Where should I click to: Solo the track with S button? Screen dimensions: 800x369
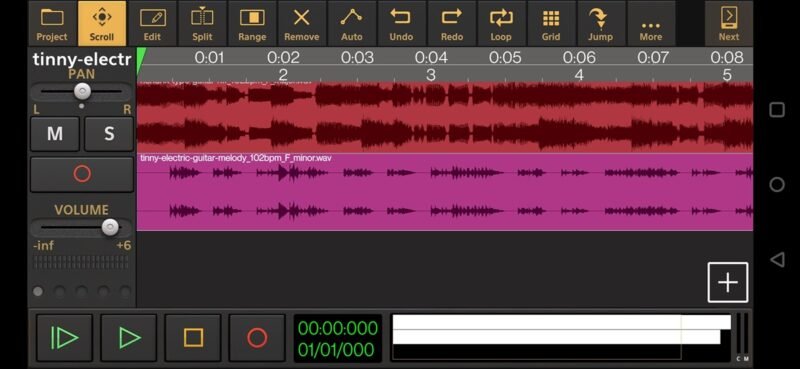(109, 134)
